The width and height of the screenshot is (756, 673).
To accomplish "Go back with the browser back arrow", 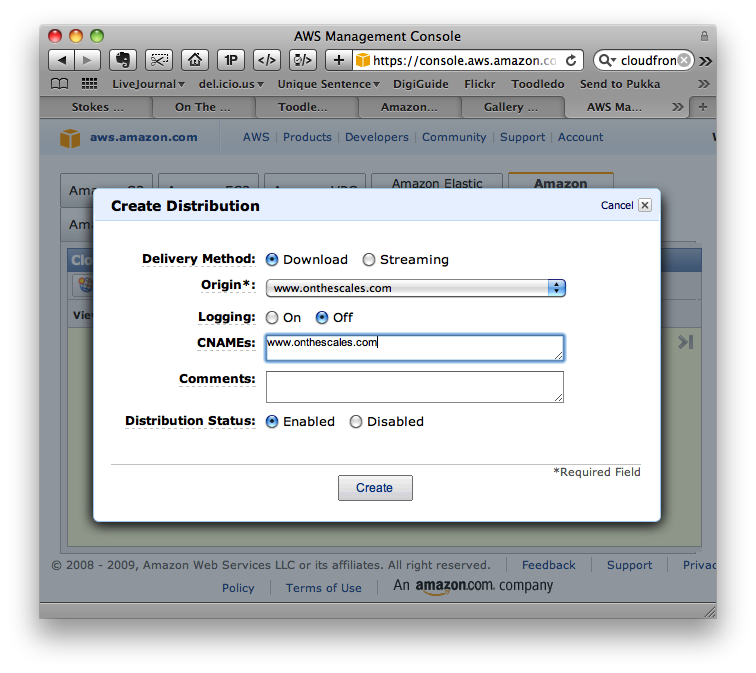I will pos(62,60).
